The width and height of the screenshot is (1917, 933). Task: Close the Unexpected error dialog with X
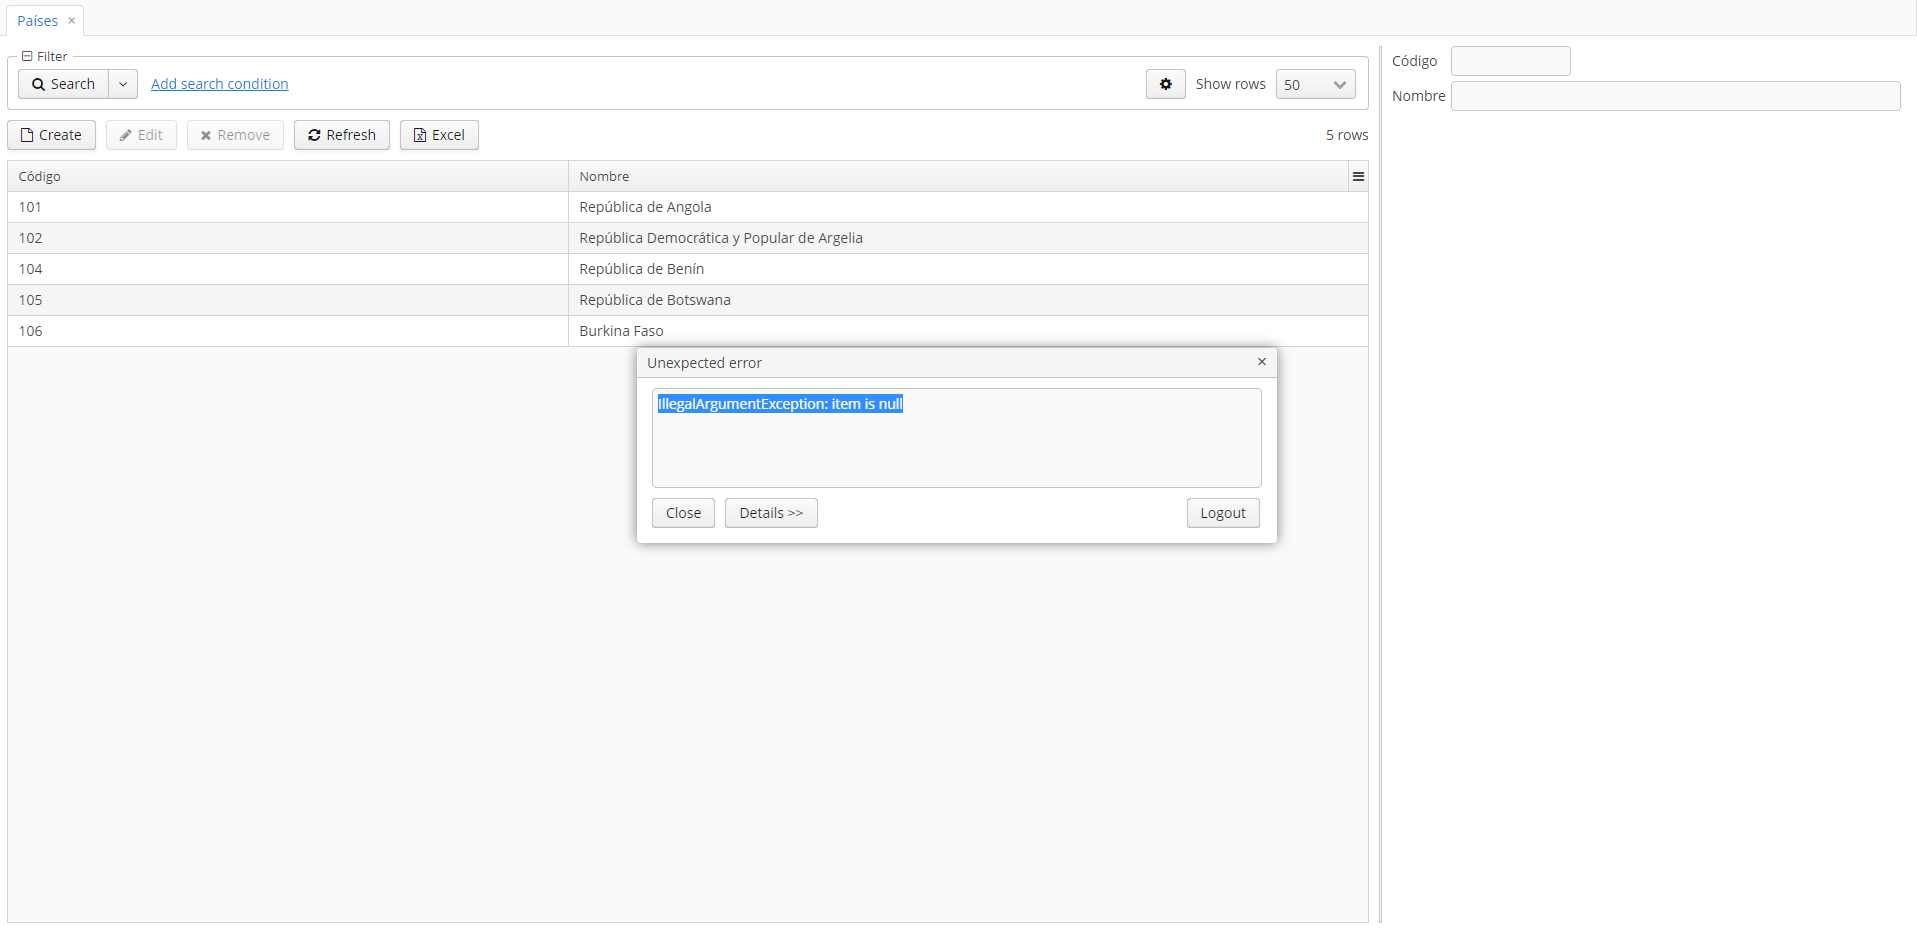coord(1261,362)
